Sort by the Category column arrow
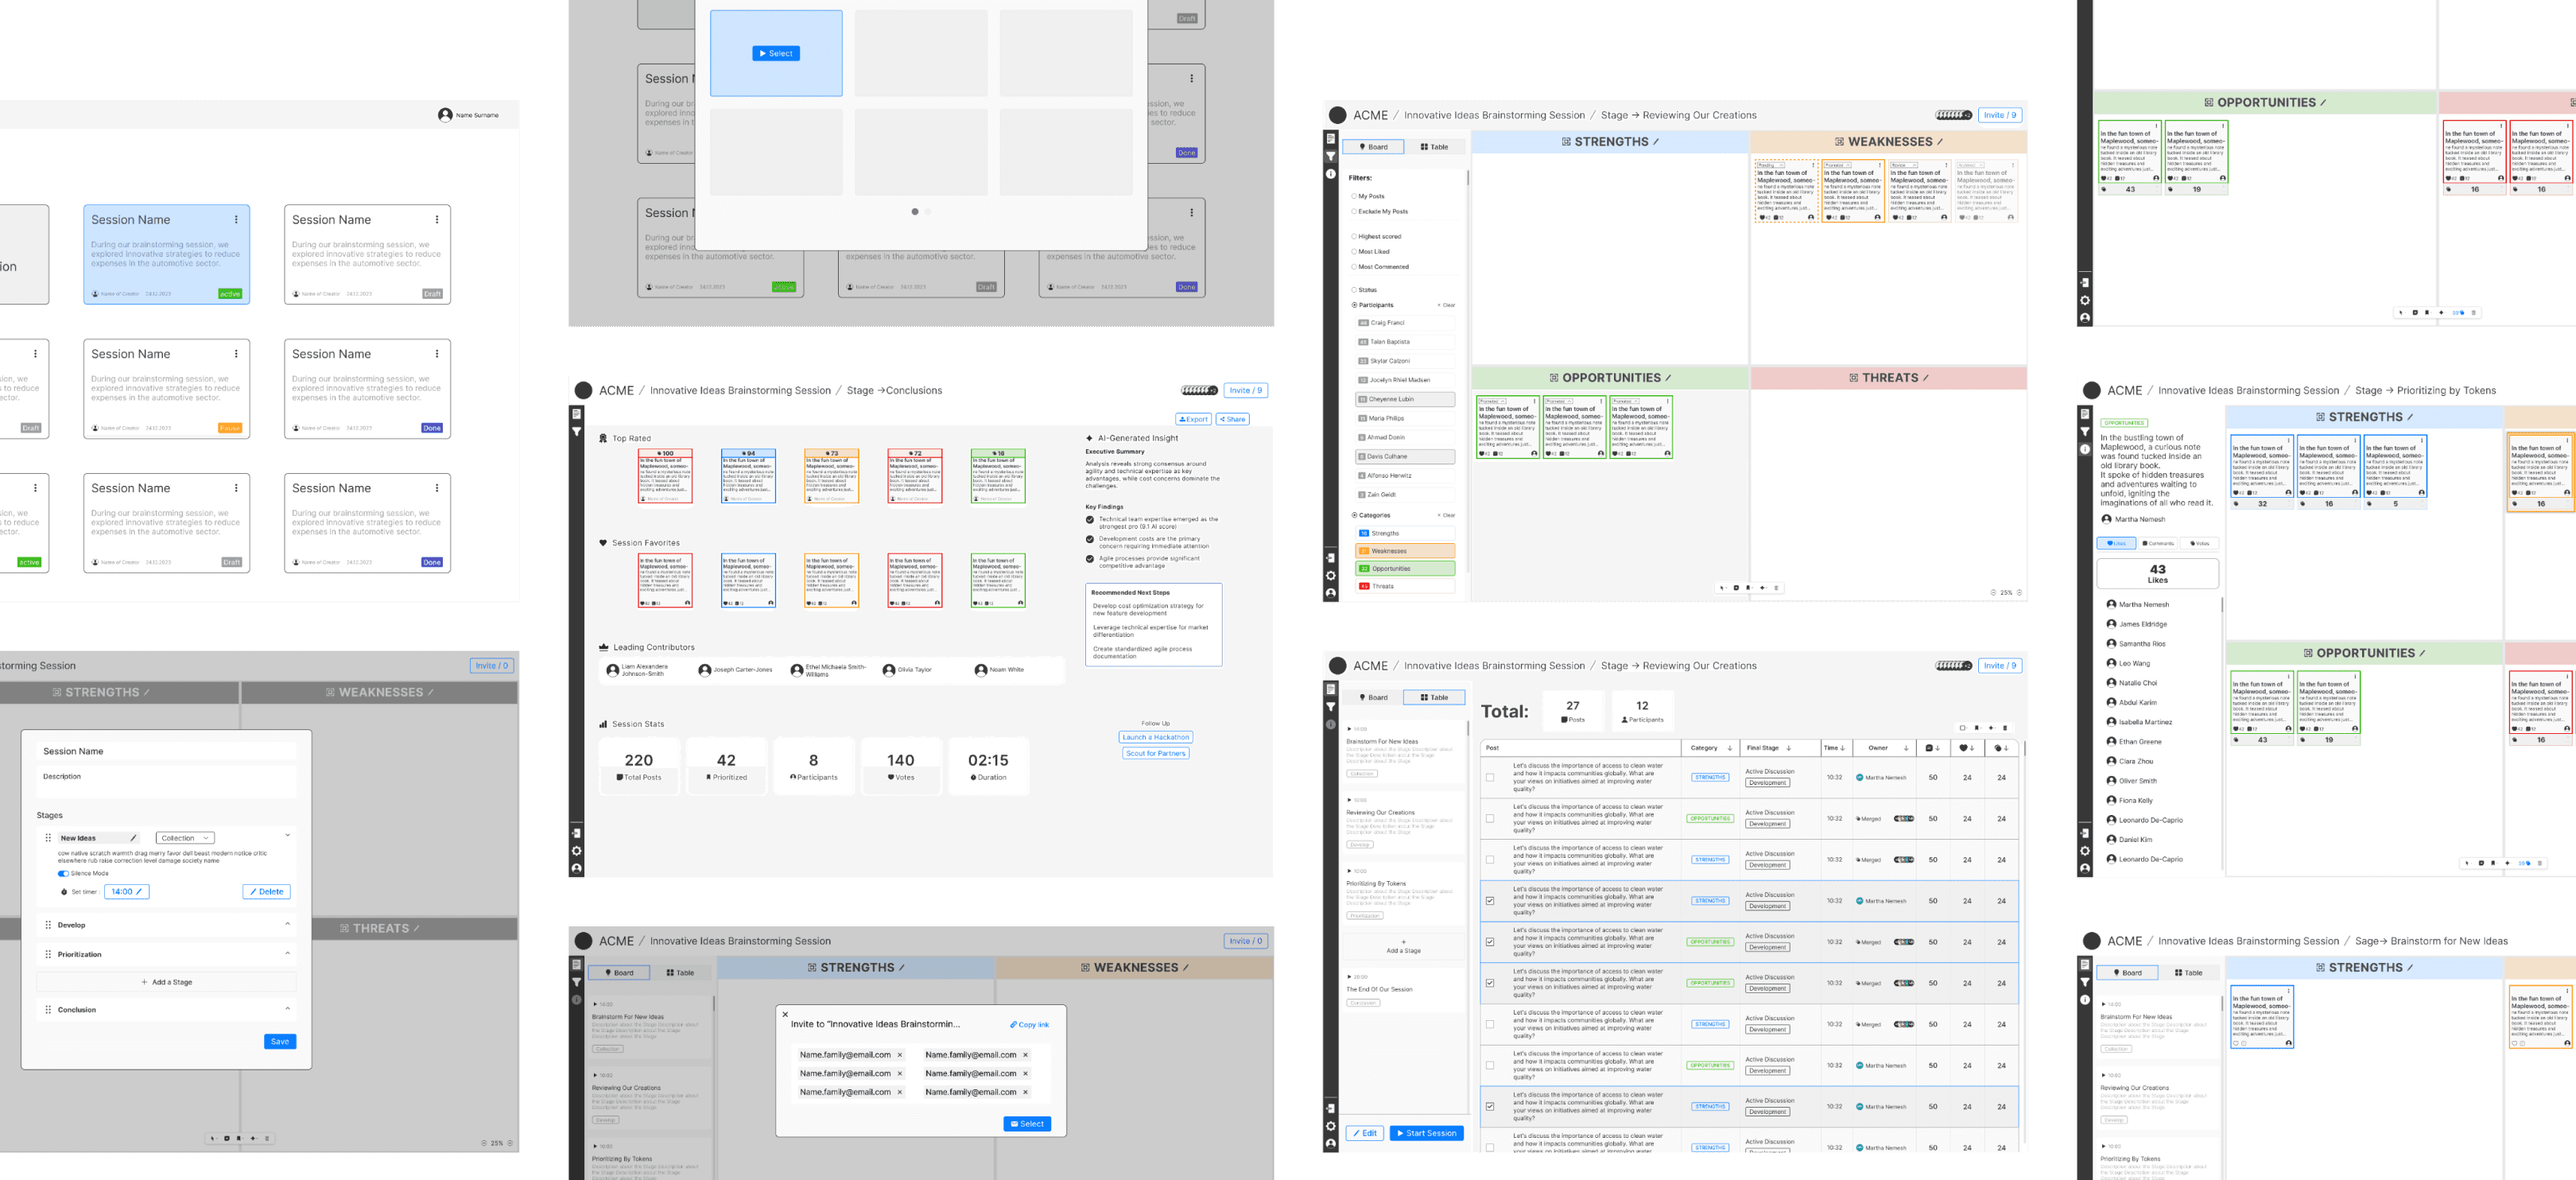Screen dimensions: 2576x1180 click(x=1729, y=748)
